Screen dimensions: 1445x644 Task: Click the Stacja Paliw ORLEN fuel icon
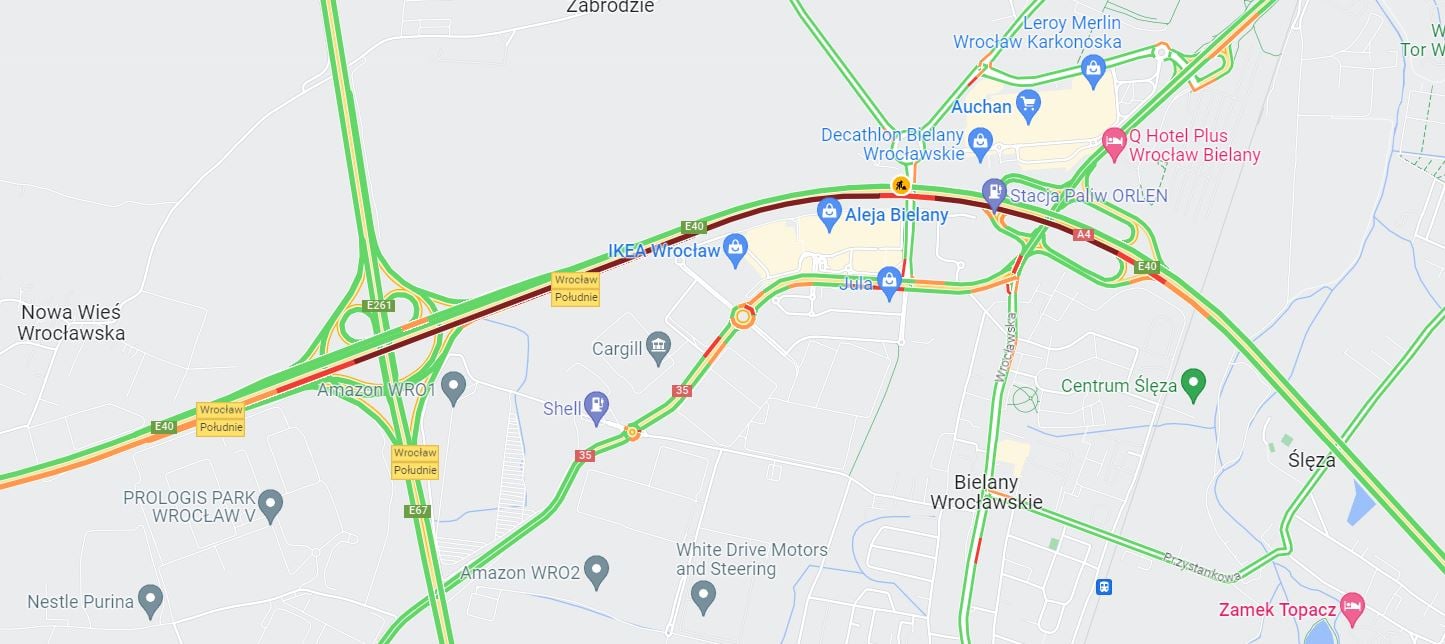click(x=993, y=192)
